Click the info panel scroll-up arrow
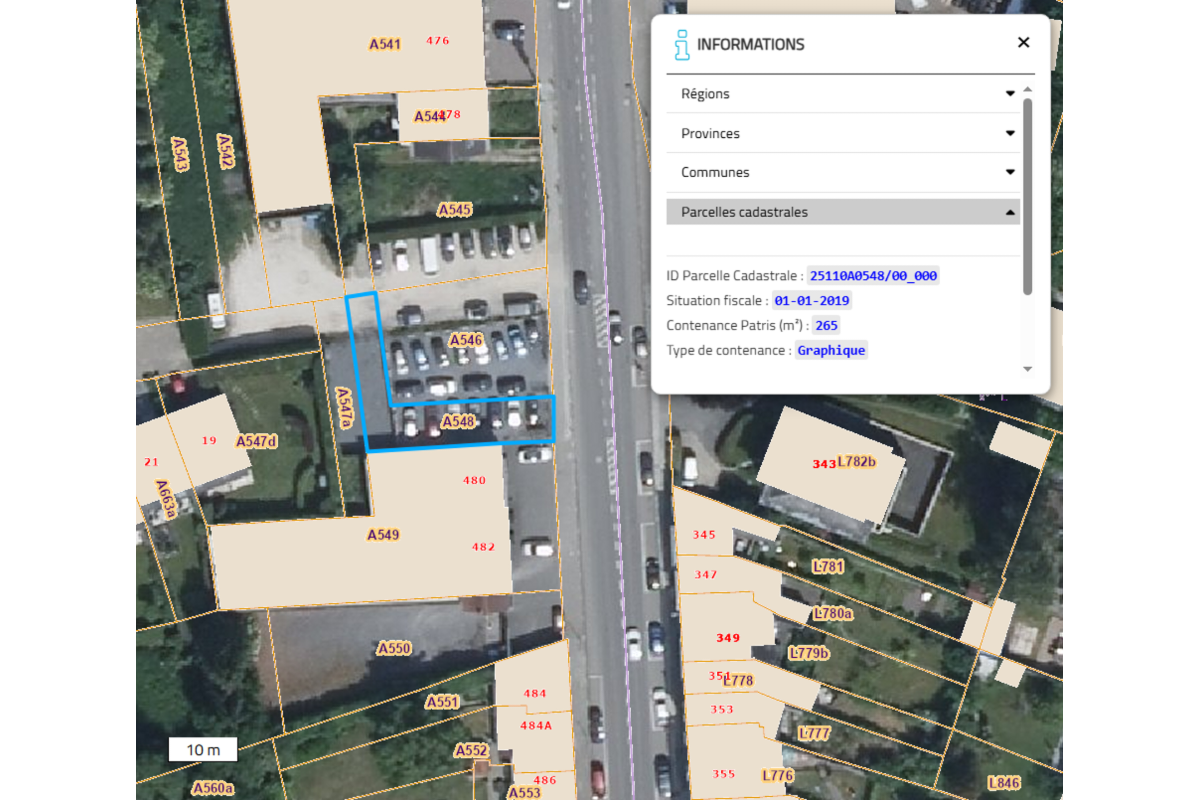This screenshot has height=800, width=1200. tap(1027, 90)
